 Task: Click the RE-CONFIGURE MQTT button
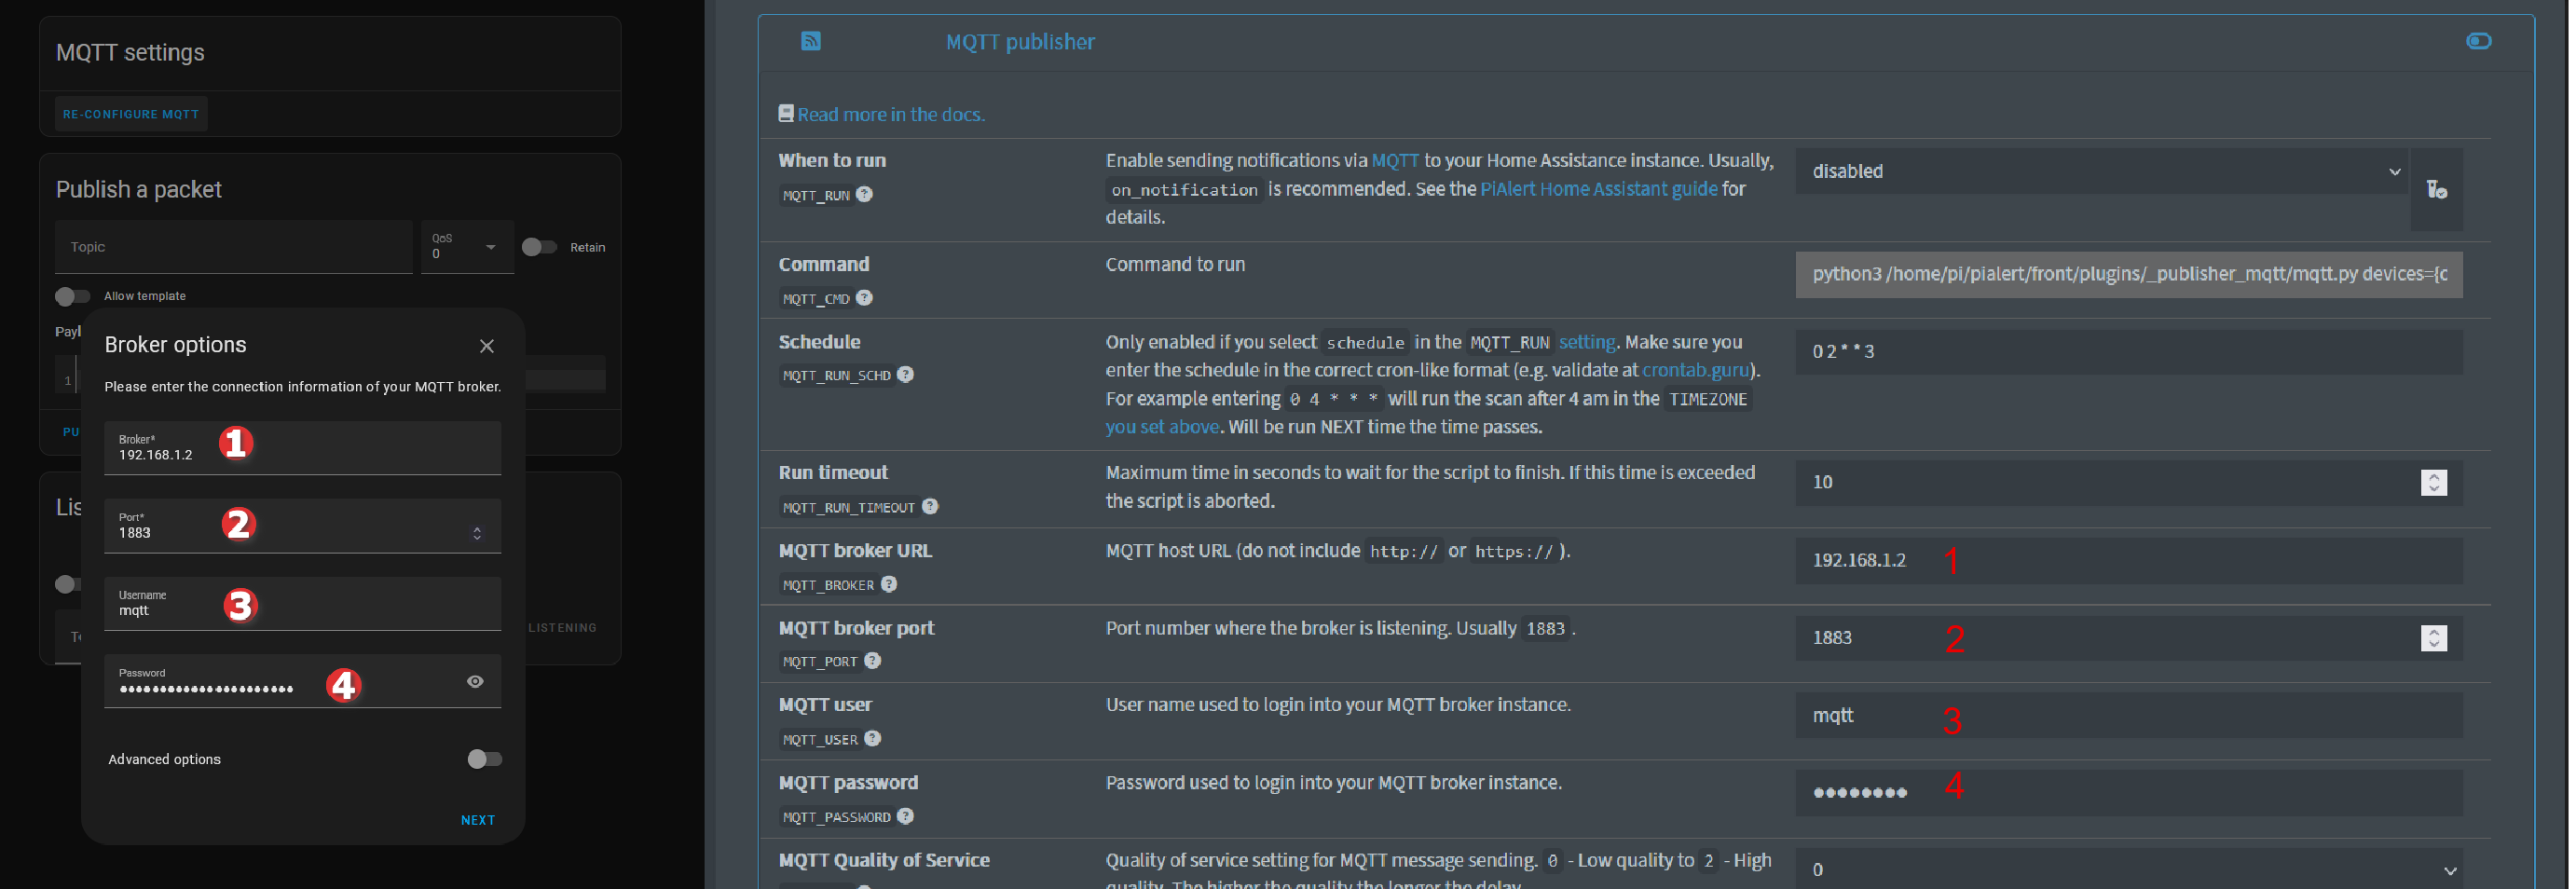click(130, 113)
